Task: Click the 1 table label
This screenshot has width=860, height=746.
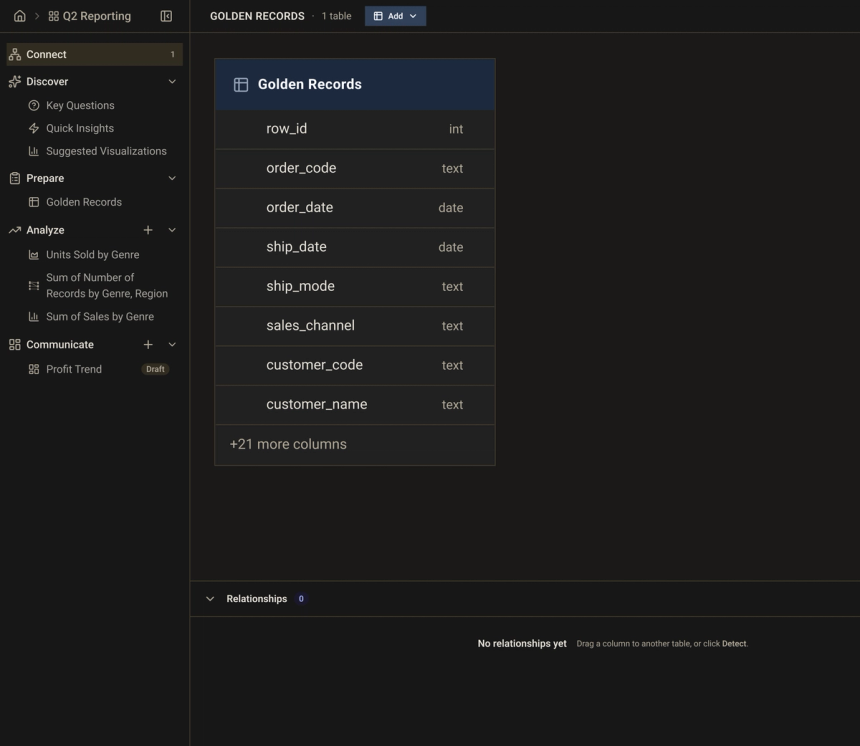Action: (x=336, y=16)
